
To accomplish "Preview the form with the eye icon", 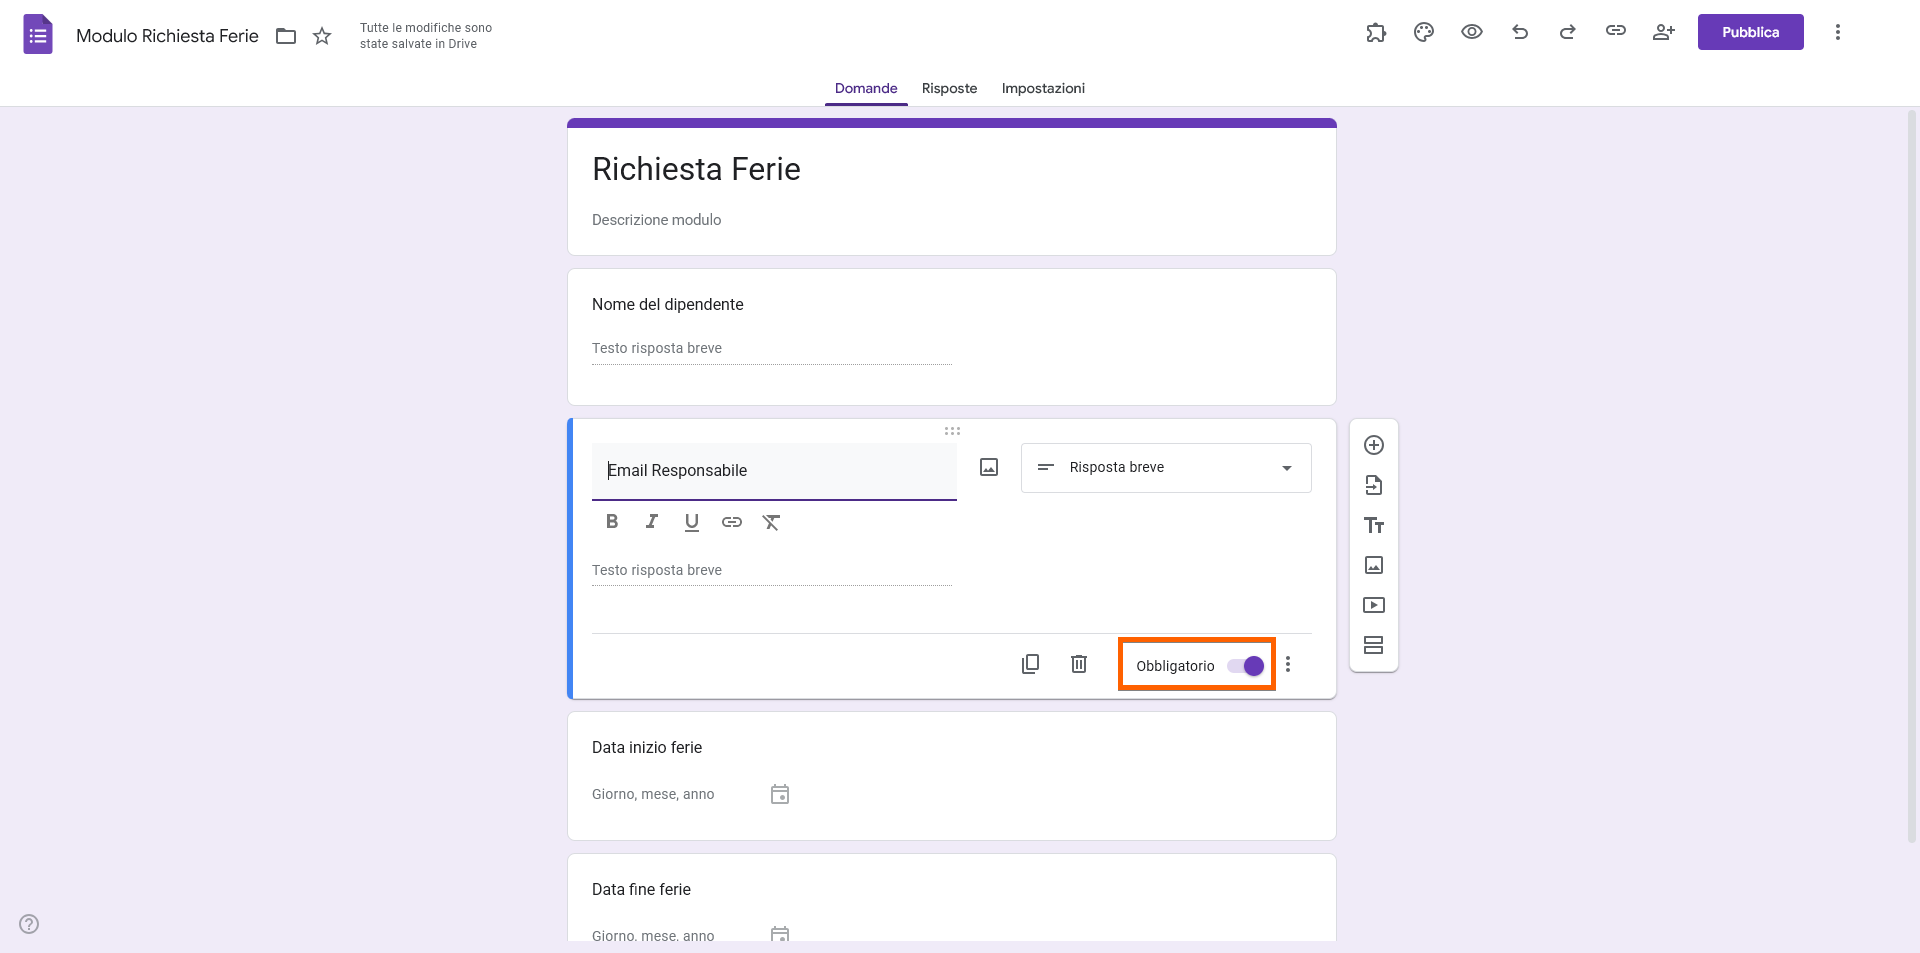I will (1471, 32).
